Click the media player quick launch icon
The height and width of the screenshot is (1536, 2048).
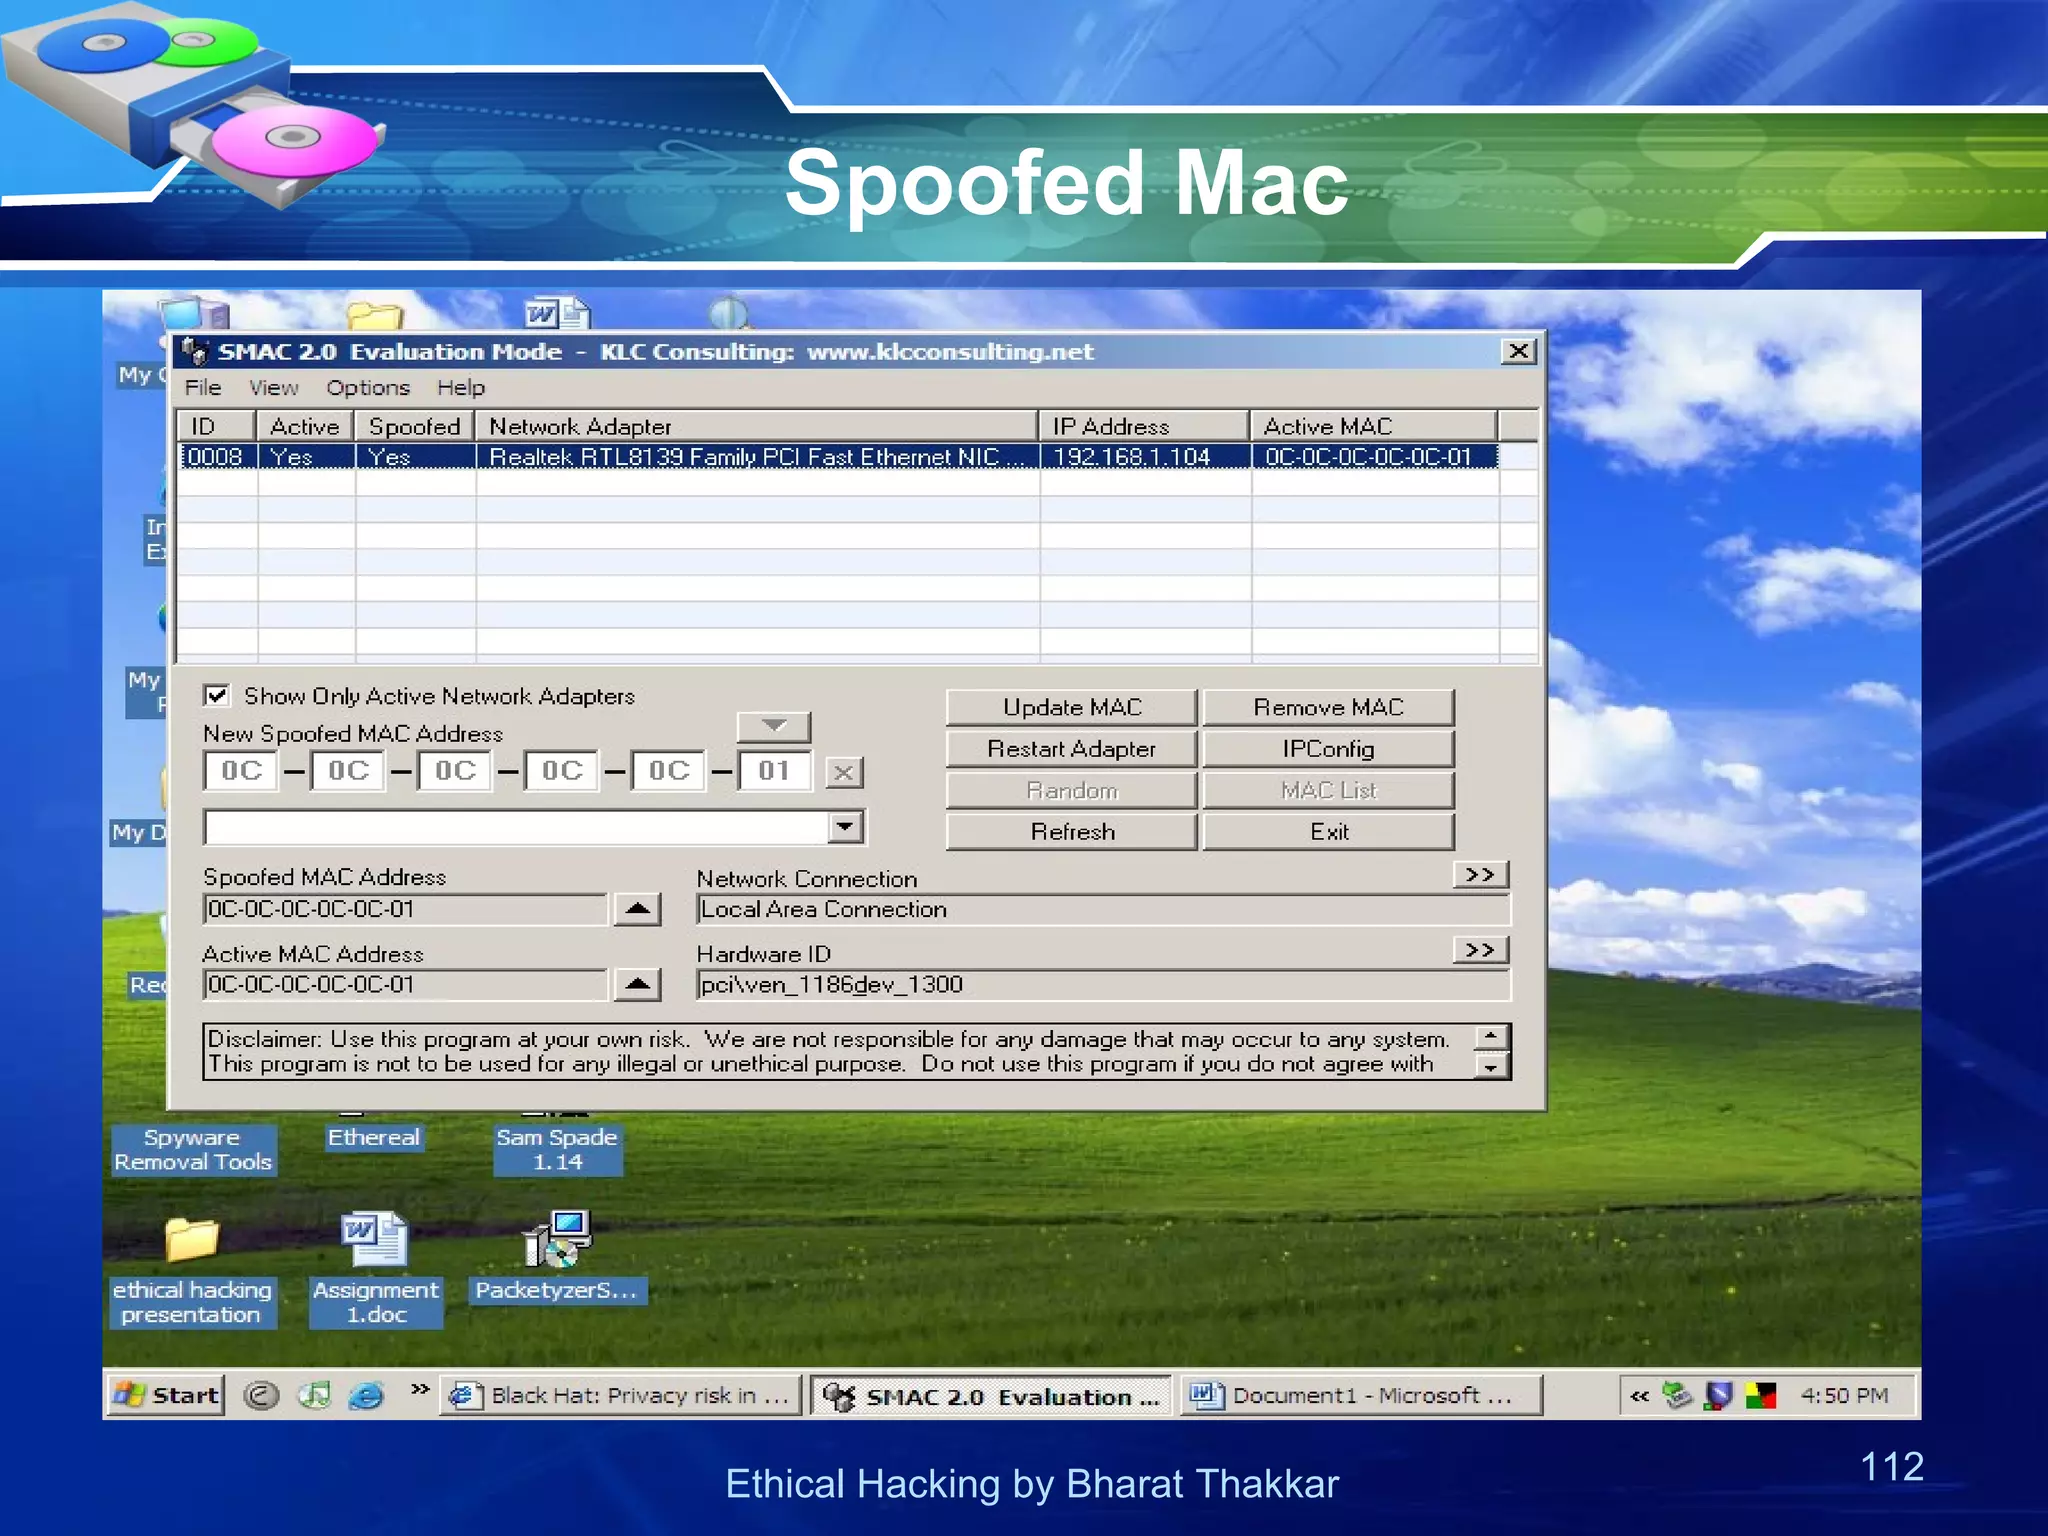click(x=314, y=1395)
